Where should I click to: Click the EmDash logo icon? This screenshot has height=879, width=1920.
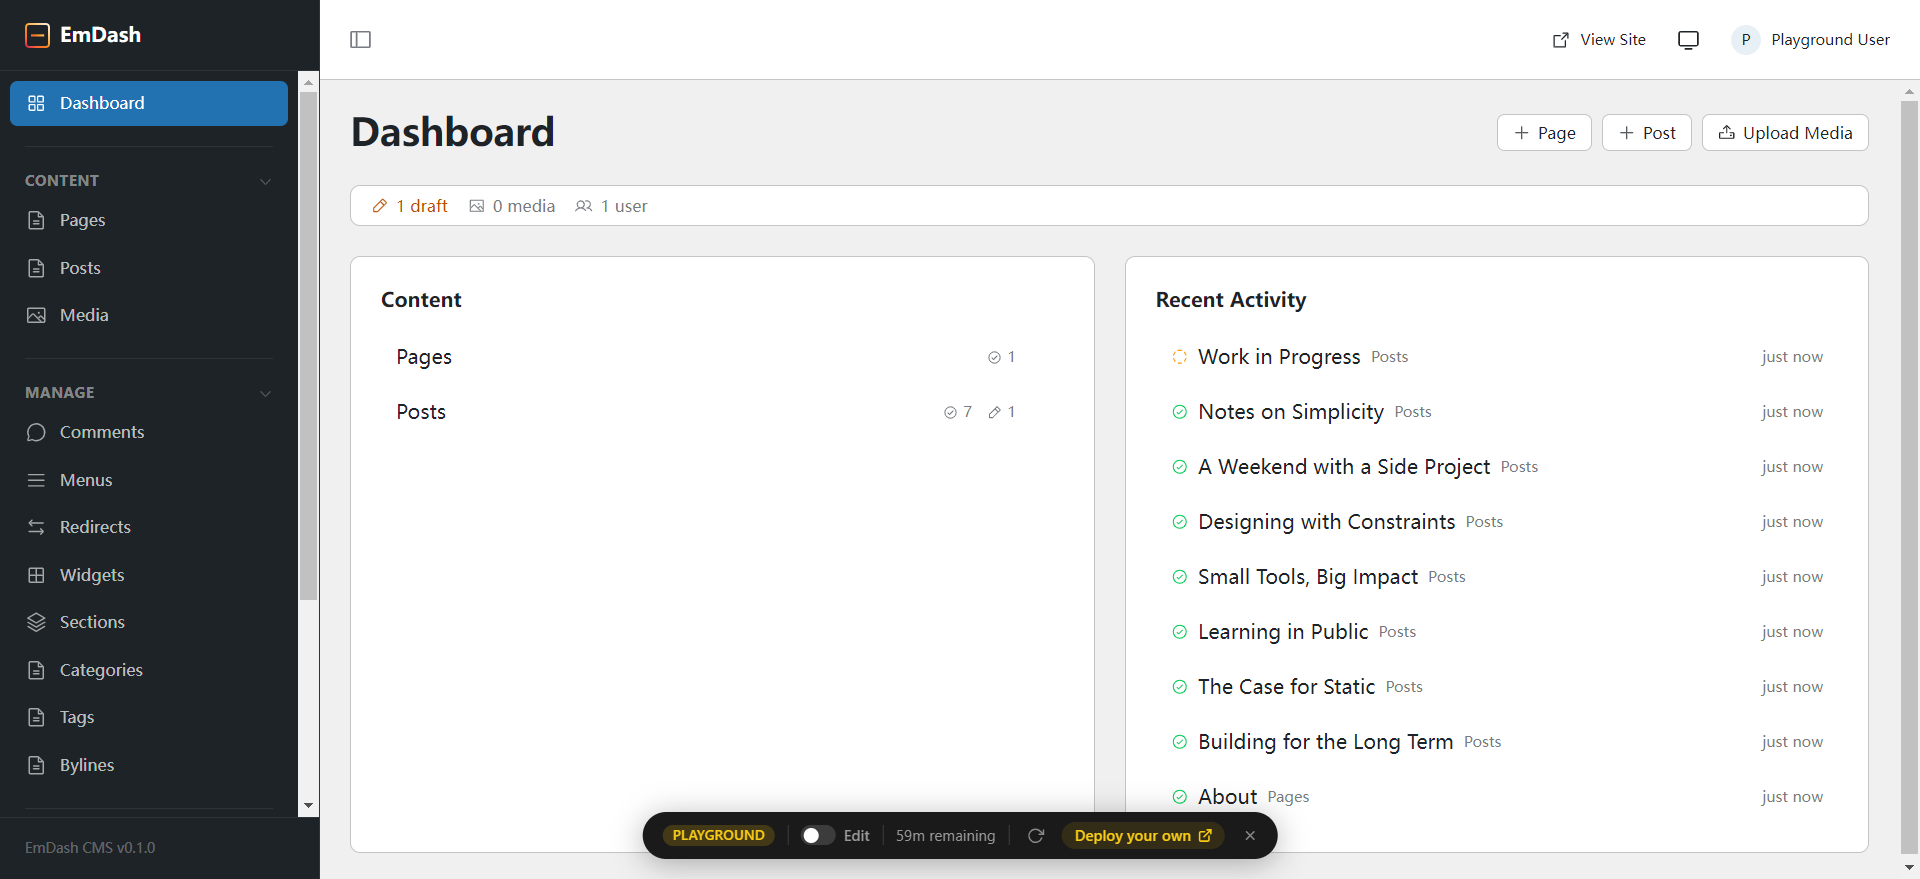click(x=37, y=35)
